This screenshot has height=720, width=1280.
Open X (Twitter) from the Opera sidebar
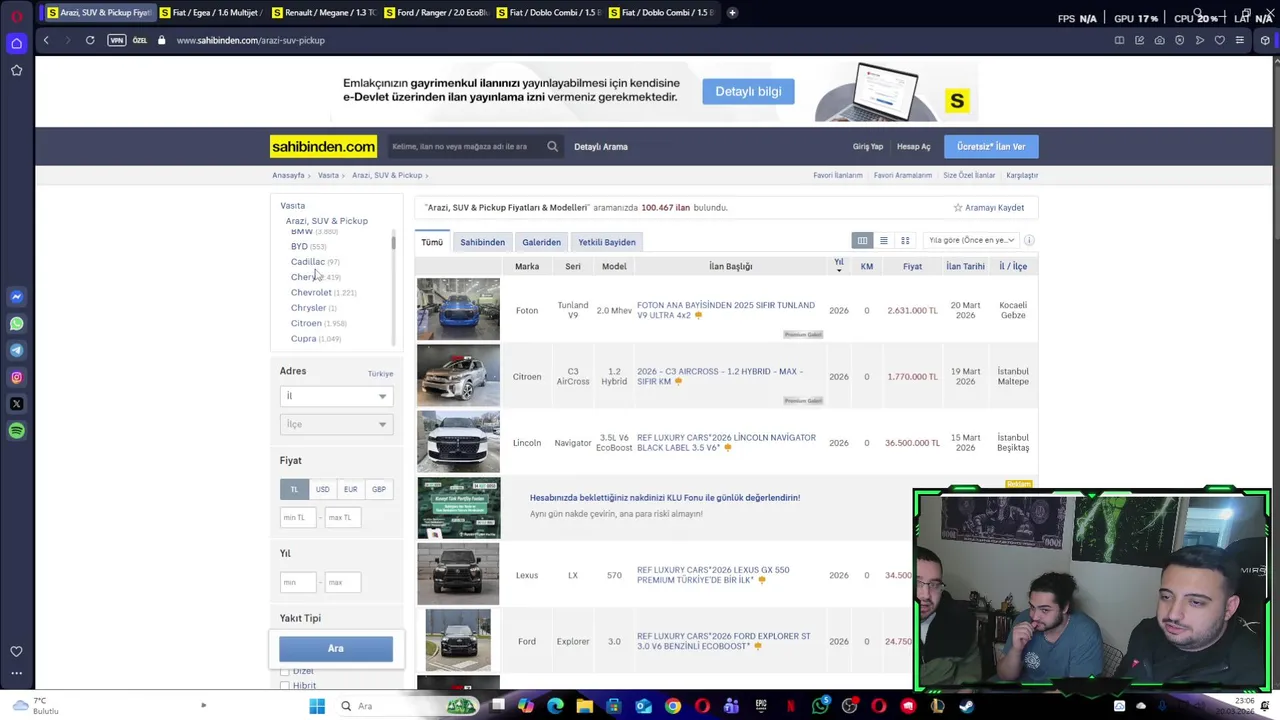16,404
